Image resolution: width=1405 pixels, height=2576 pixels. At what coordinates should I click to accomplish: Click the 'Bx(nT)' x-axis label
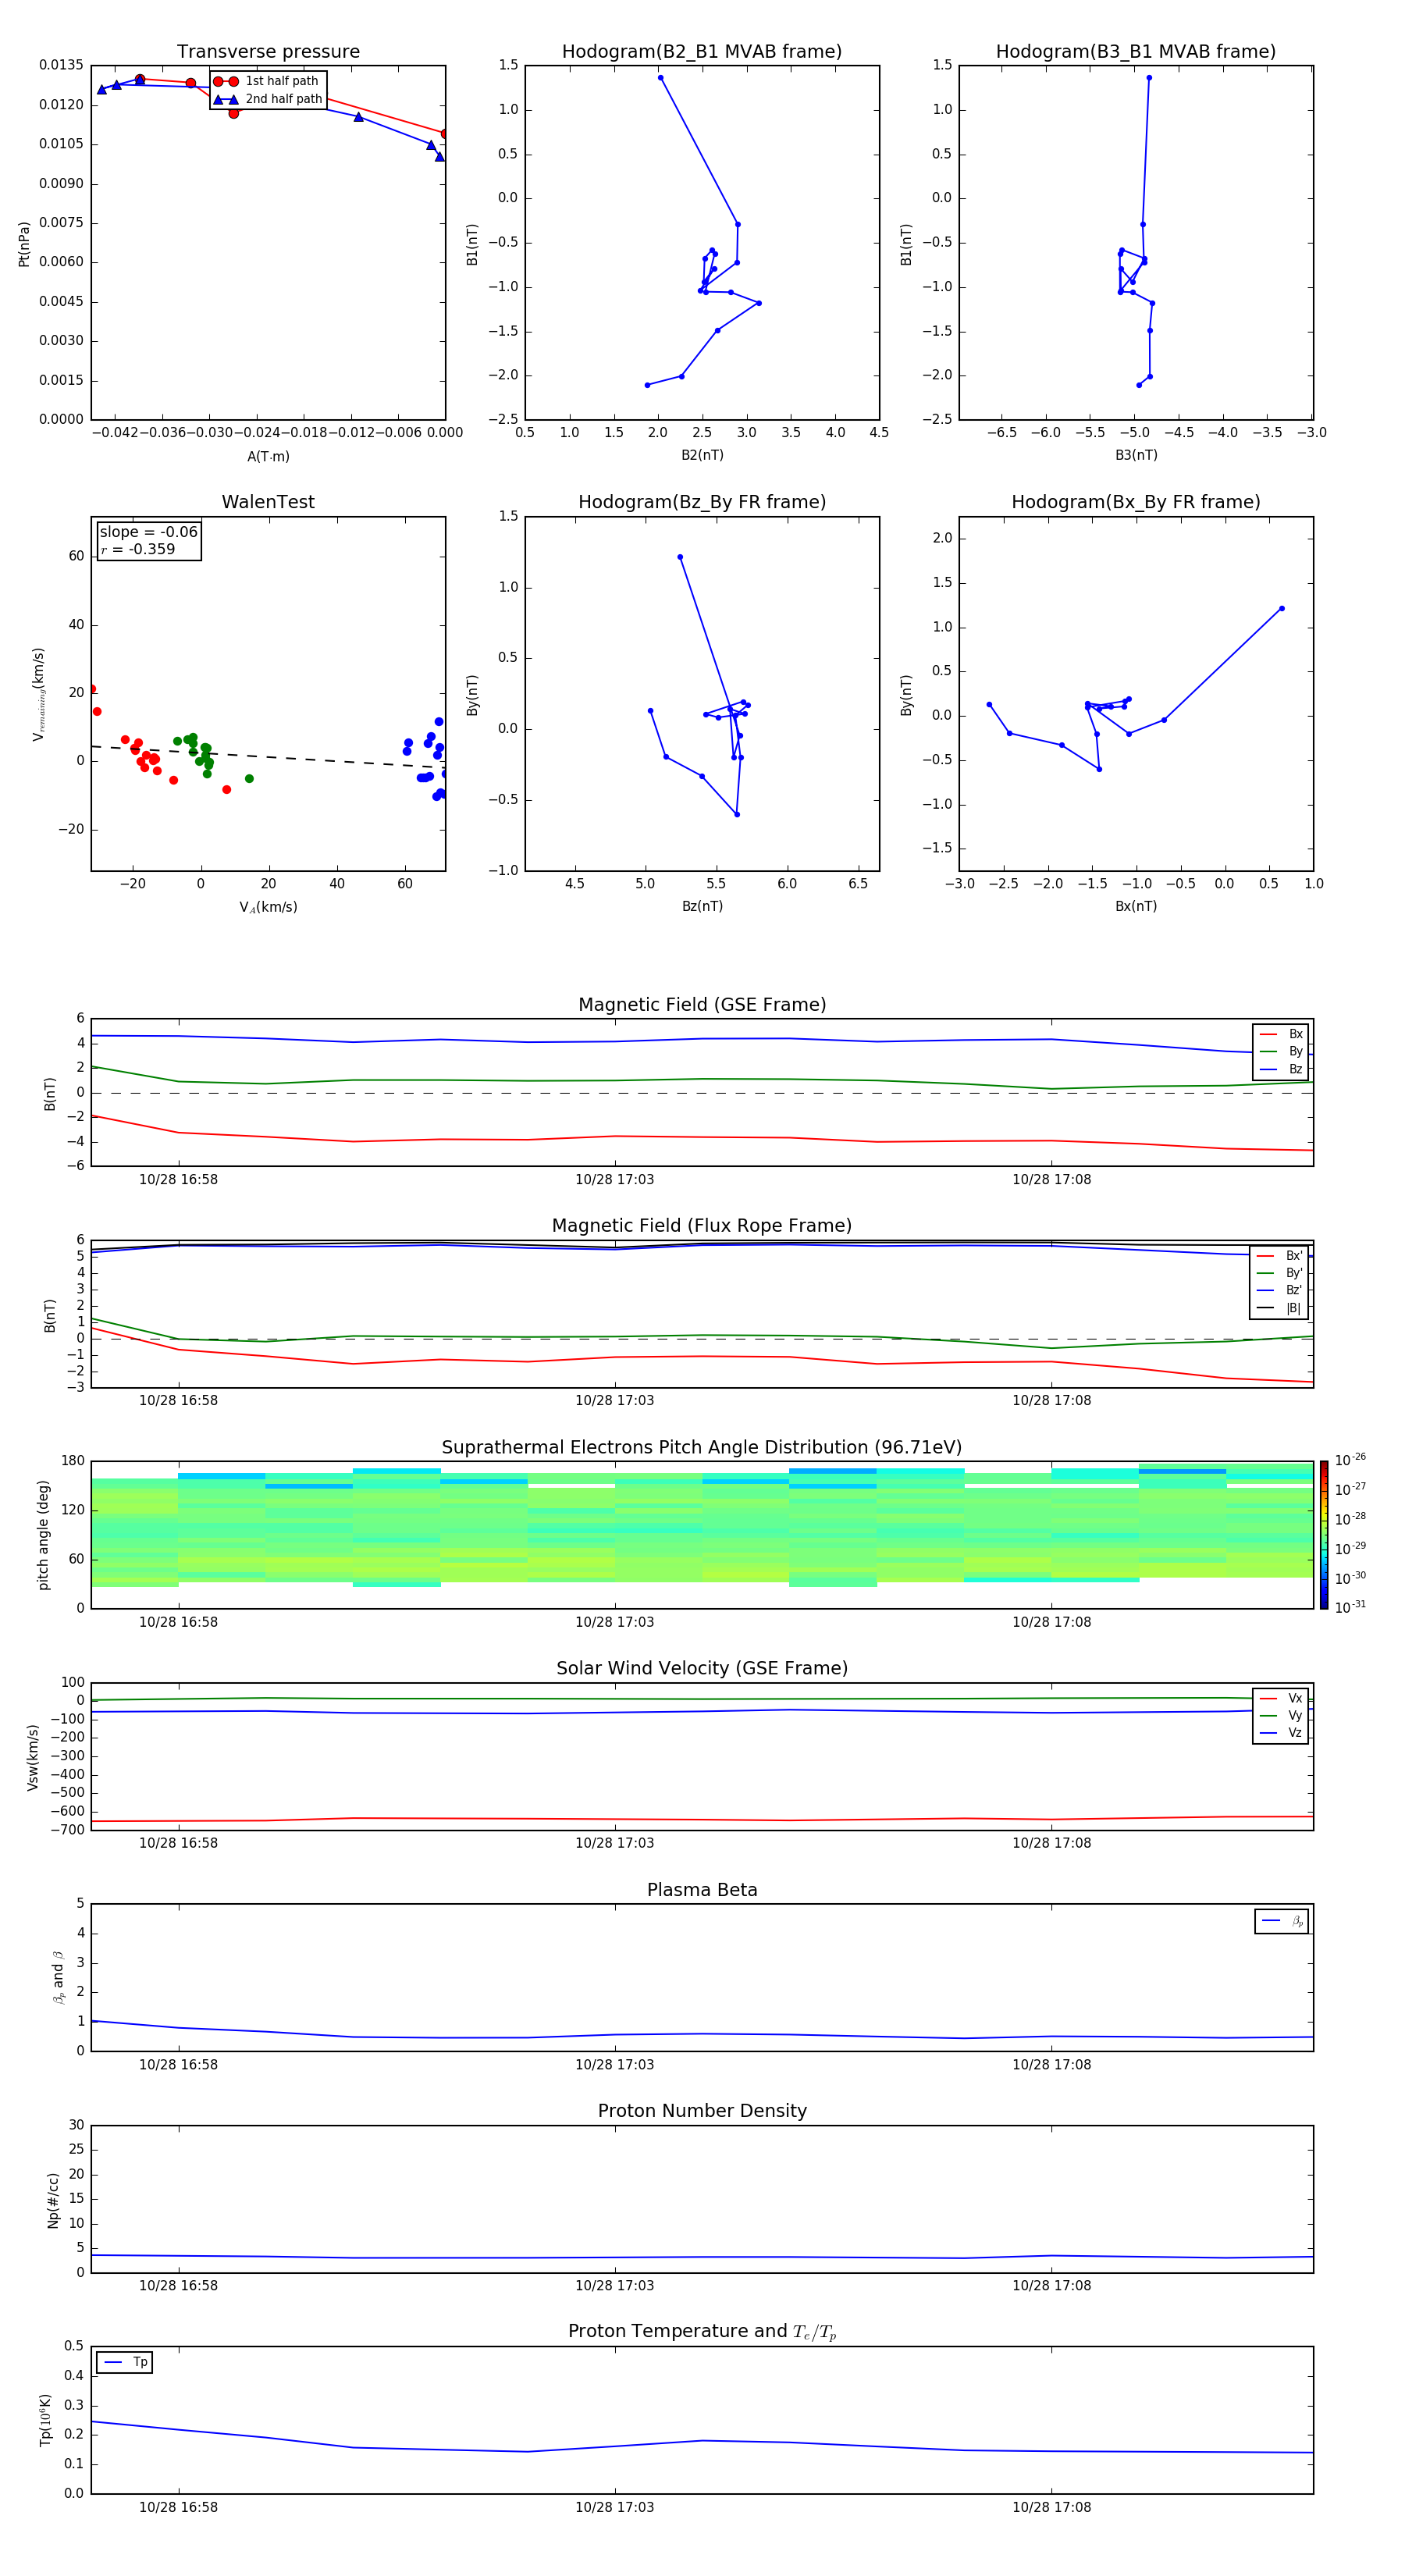1136,906
